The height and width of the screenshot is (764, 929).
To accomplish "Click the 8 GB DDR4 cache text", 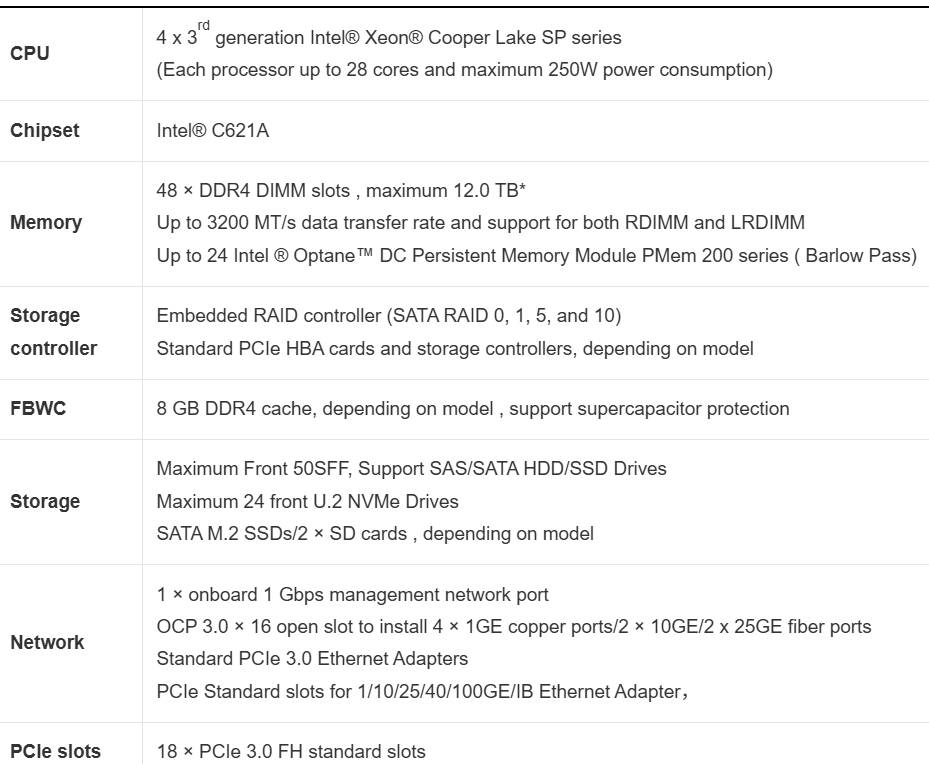I will (x=473, y=409).
